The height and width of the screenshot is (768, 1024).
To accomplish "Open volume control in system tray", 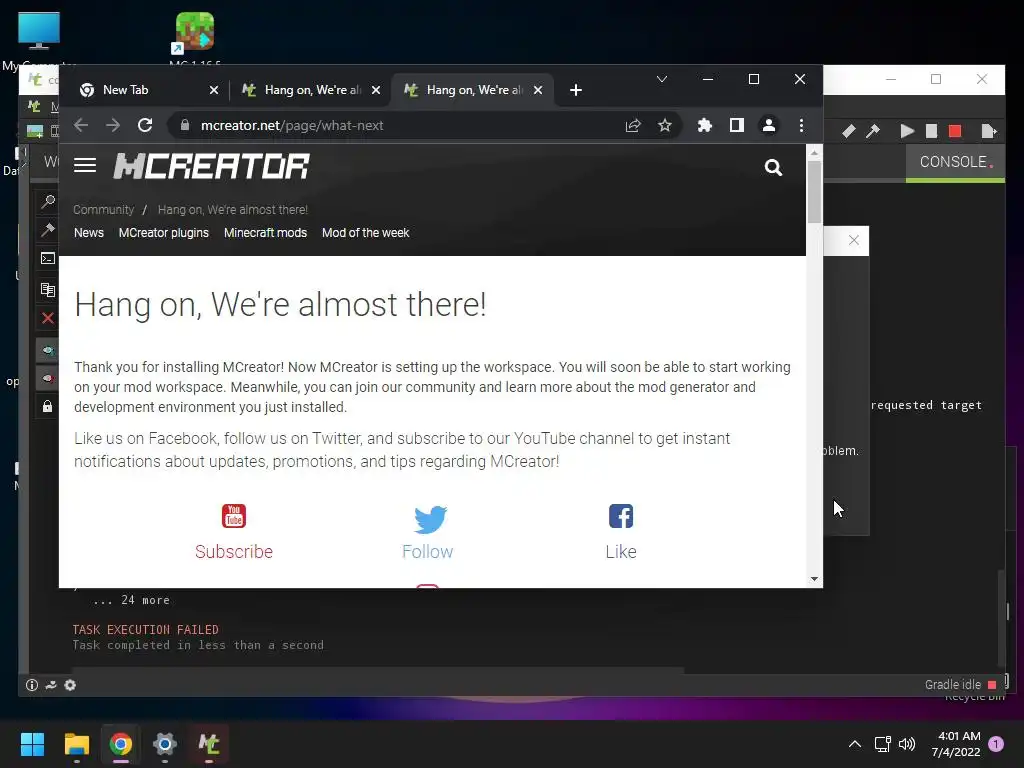I will (907, 744).
